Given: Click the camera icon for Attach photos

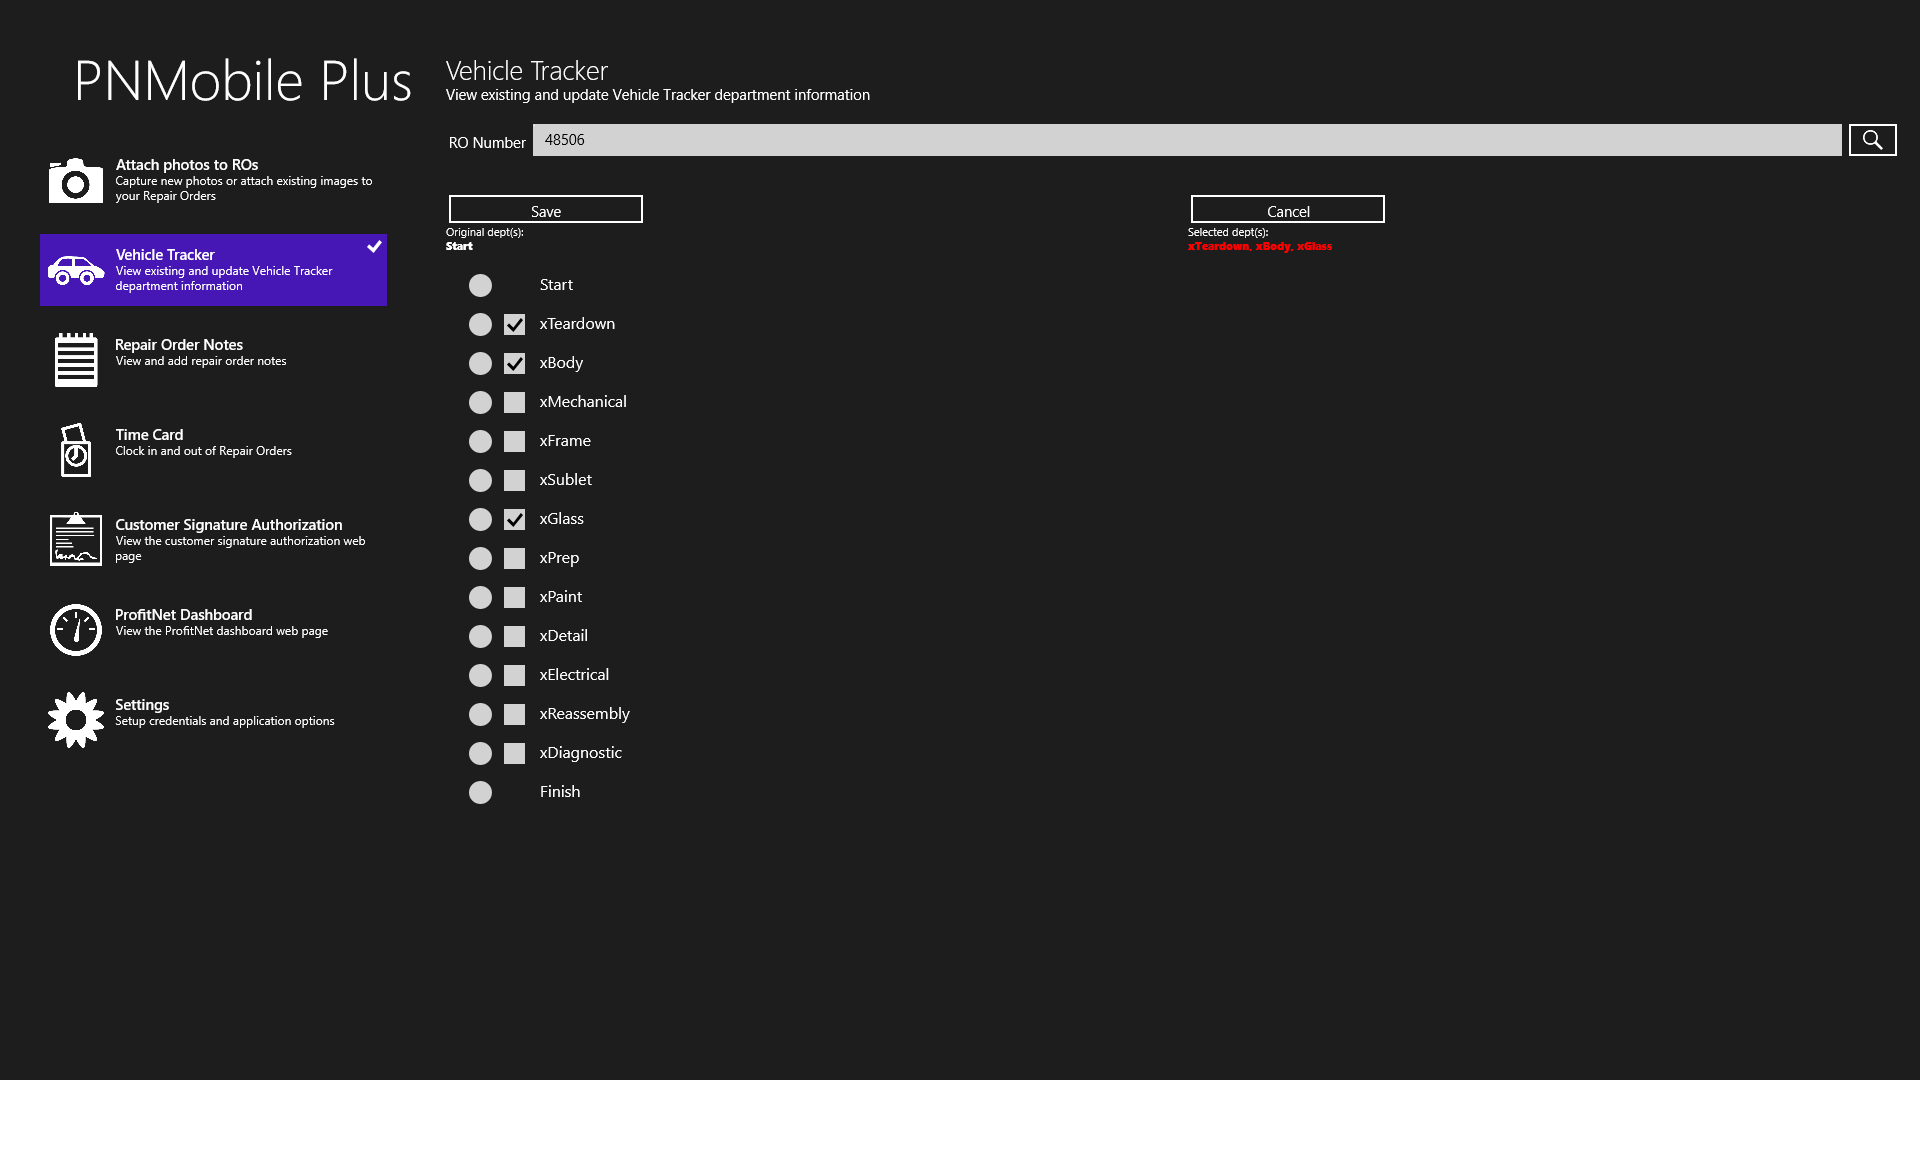Looking at the screenshot, I should (75, 180).
